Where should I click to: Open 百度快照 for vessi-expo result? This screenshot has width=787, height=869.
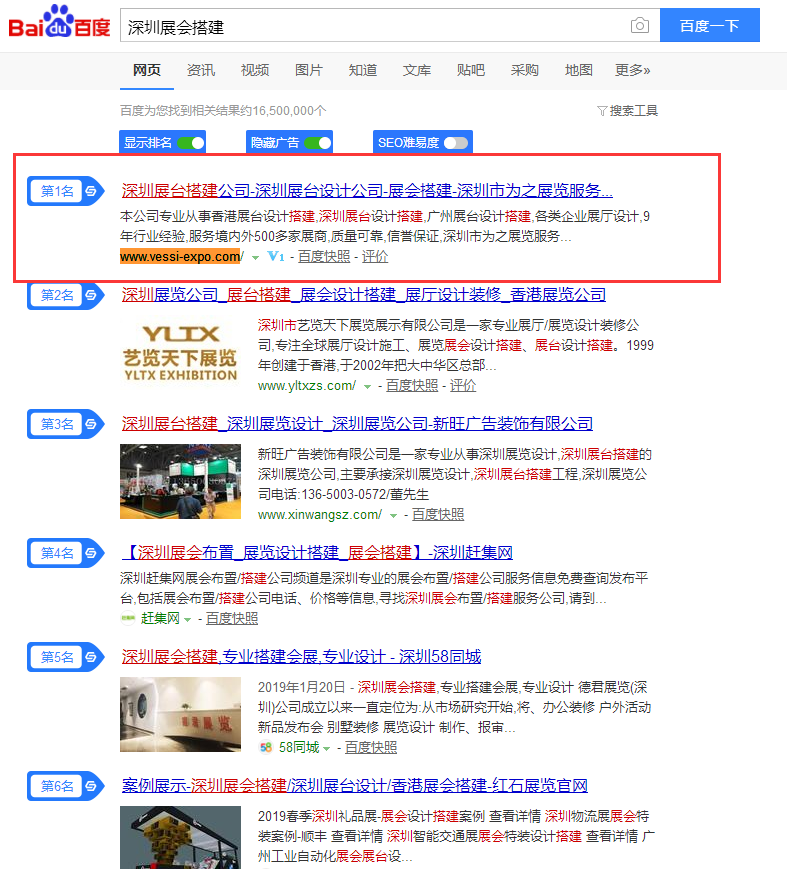pos(324,257)
